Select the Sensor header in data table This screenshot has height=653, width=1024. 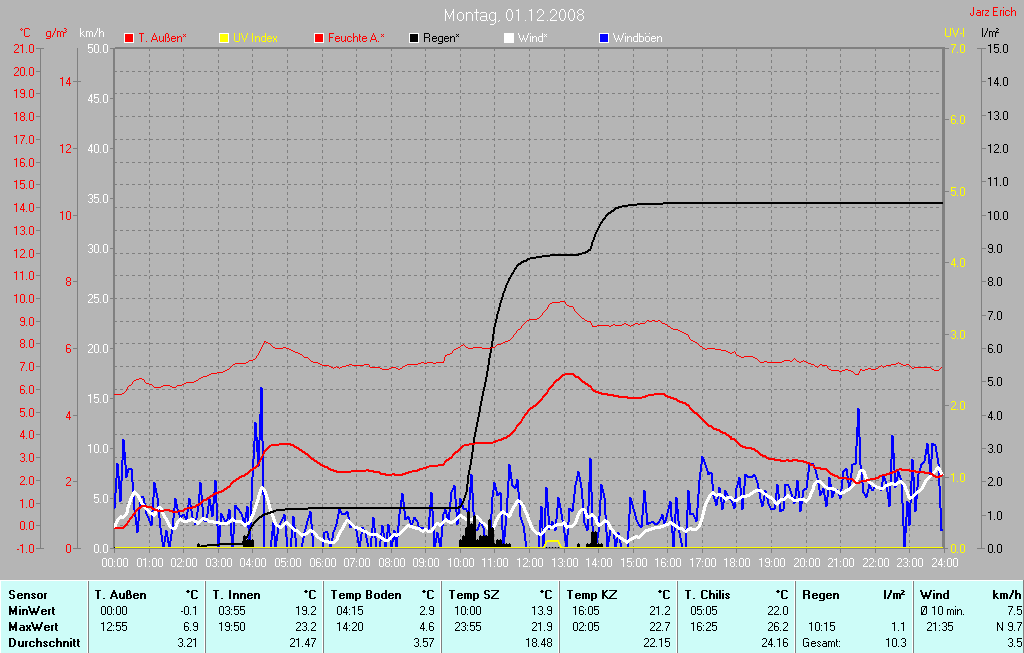[x=27, y=595]
